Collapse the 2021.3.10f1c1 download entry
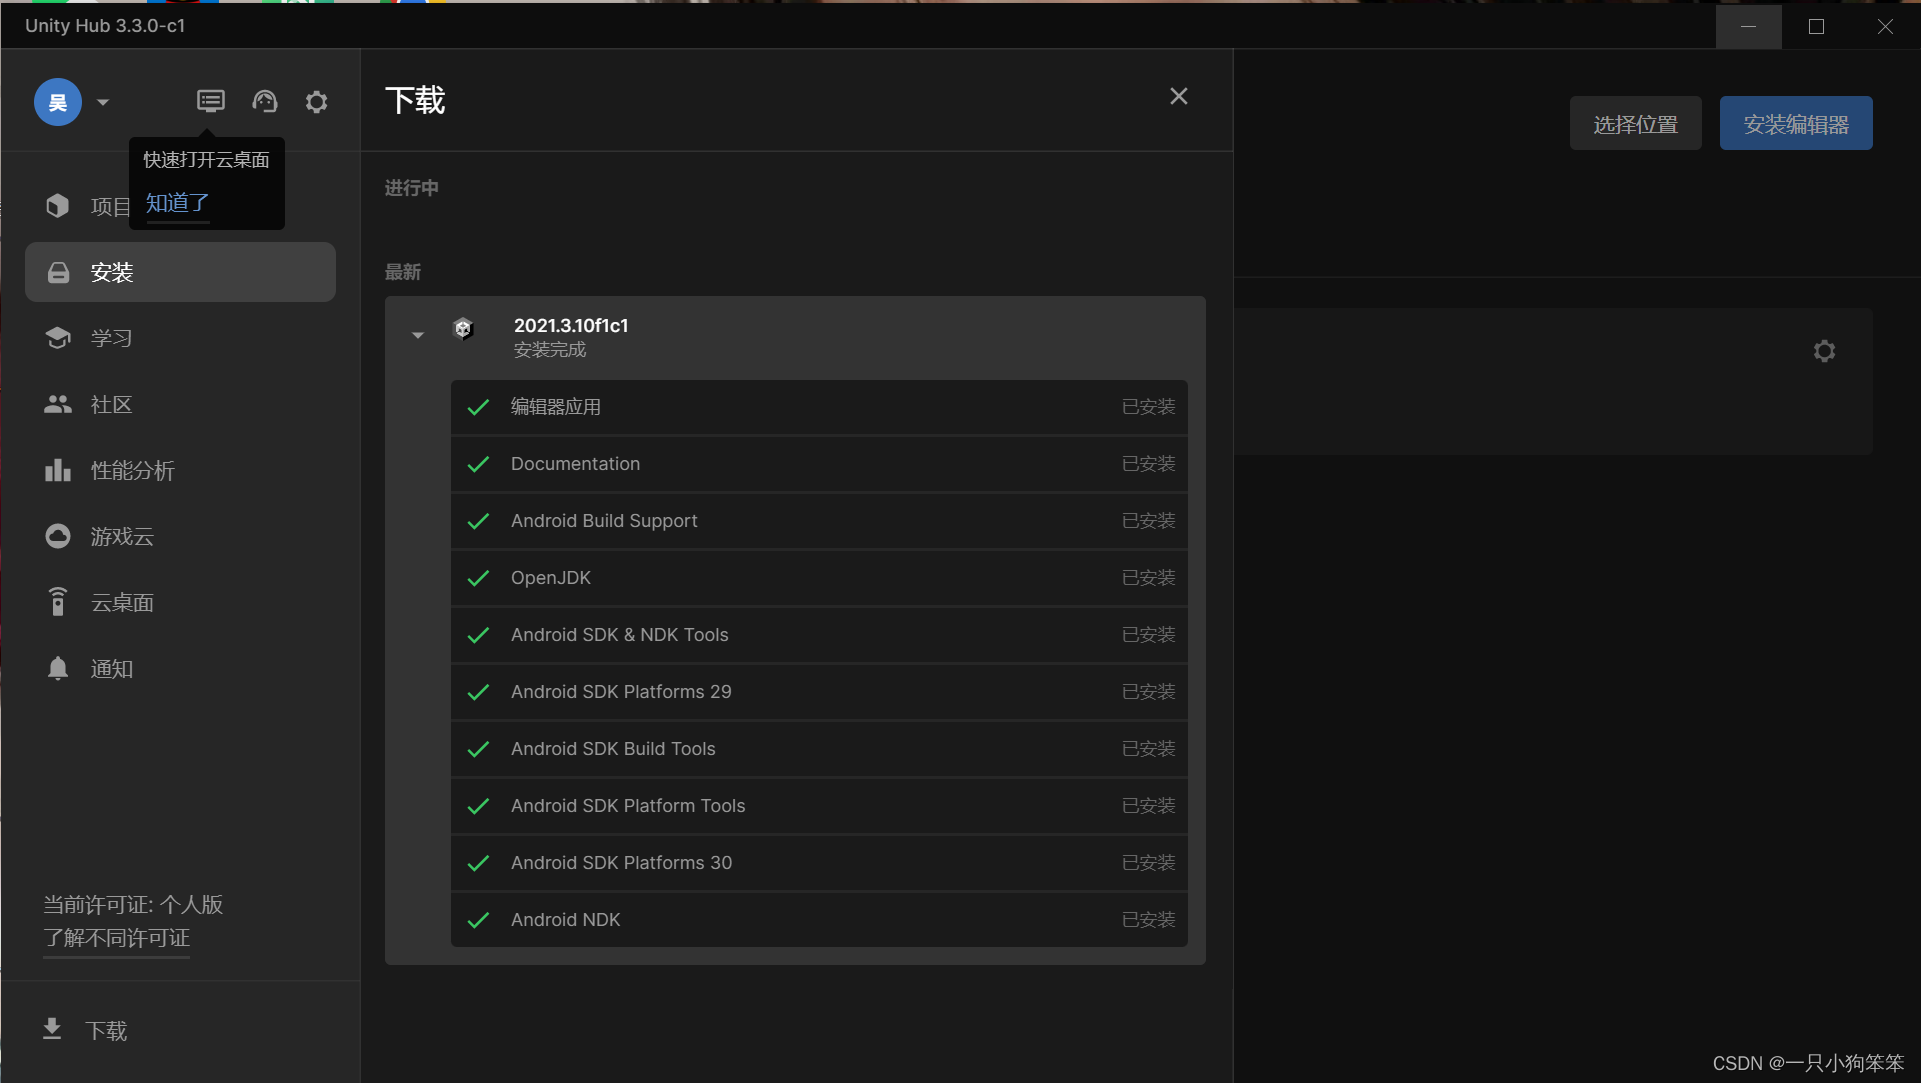 point(418,335)
